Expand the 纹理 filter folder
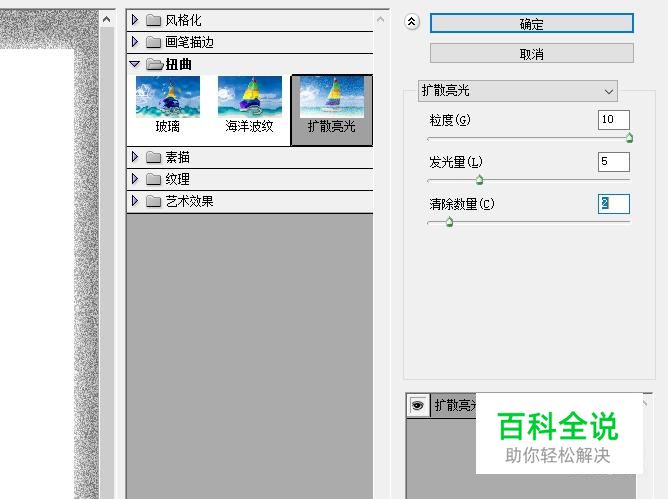 (135, 179)
